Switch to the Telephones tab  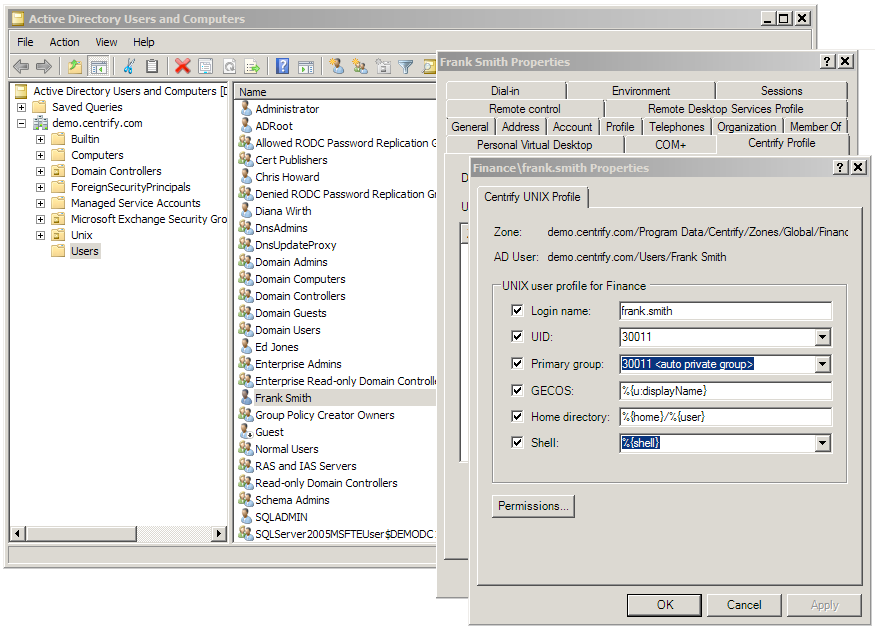click(x=676, y=127)
